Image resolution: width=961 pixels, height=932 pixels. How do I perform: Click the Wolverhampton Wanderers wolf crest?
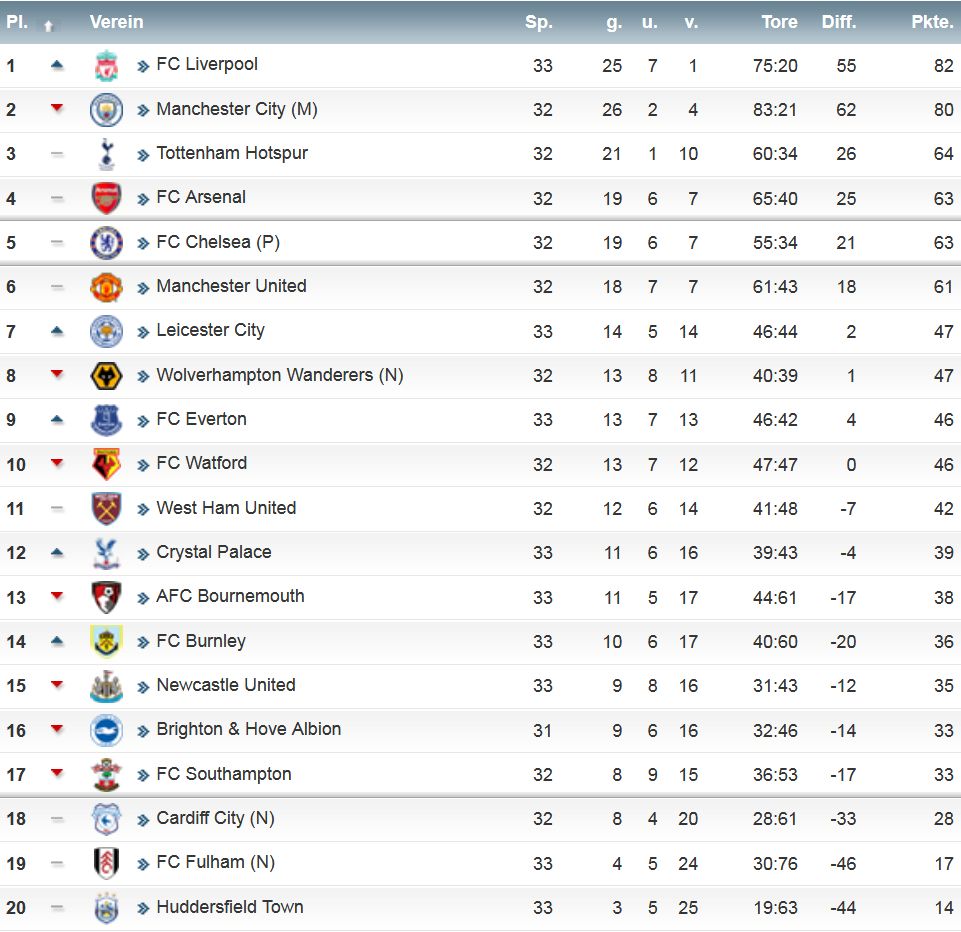point(106,376)
